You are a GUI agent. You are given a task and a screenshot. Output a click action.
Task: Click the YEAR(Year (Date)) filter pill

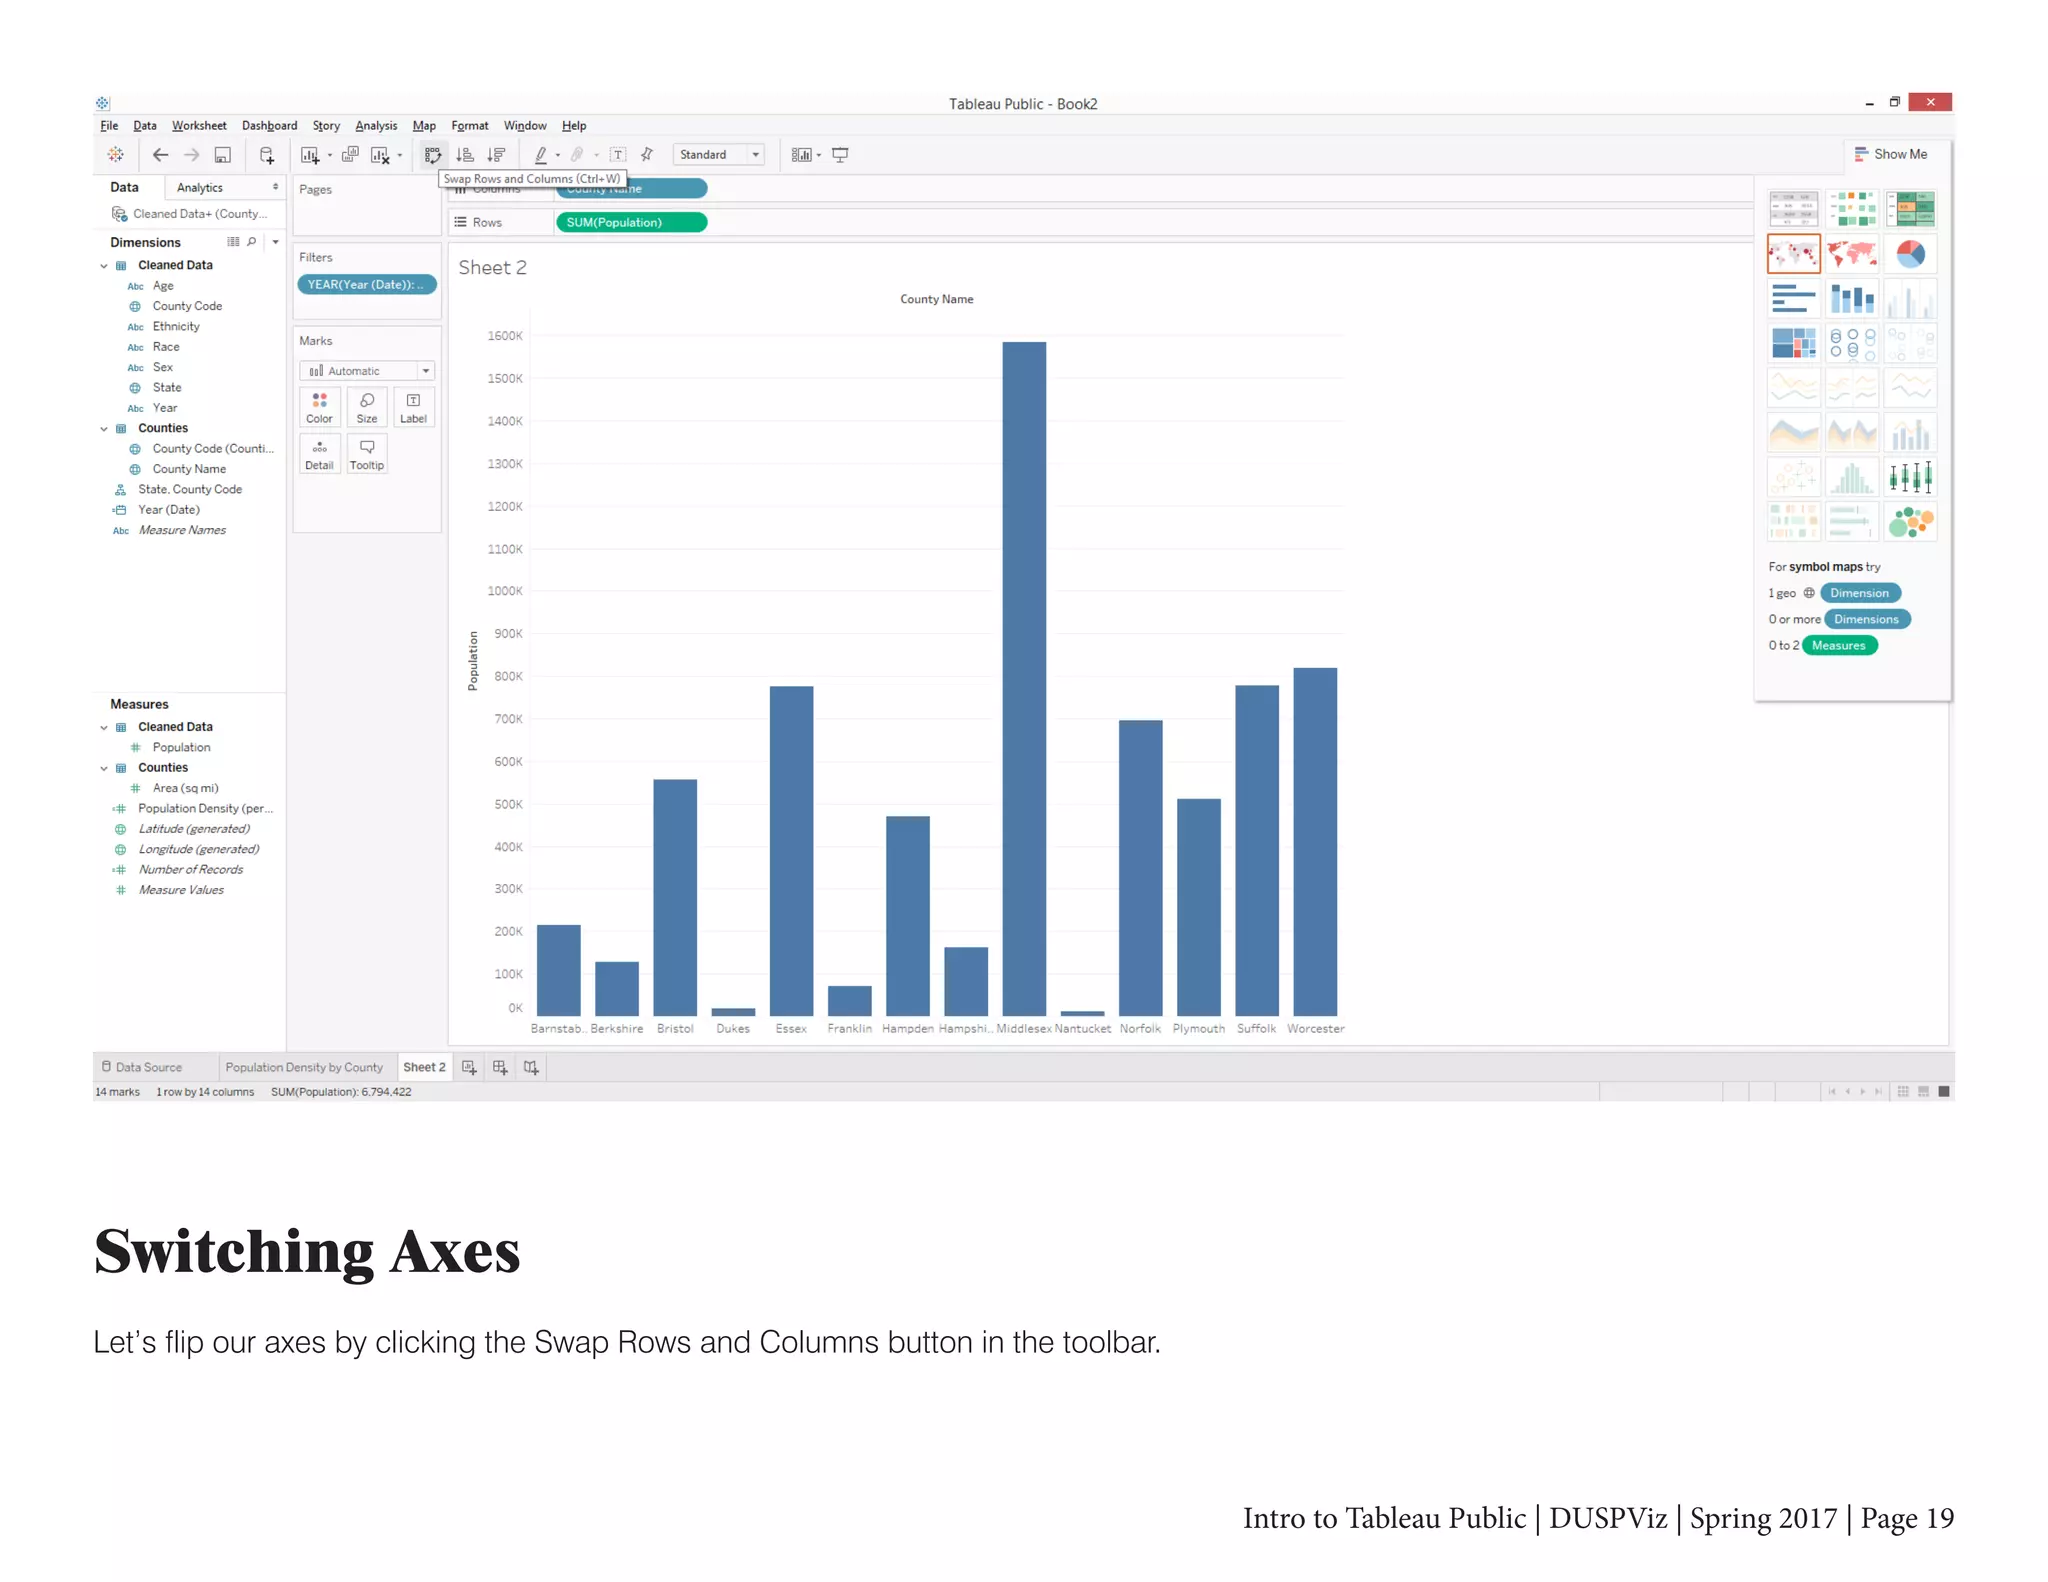367,285
